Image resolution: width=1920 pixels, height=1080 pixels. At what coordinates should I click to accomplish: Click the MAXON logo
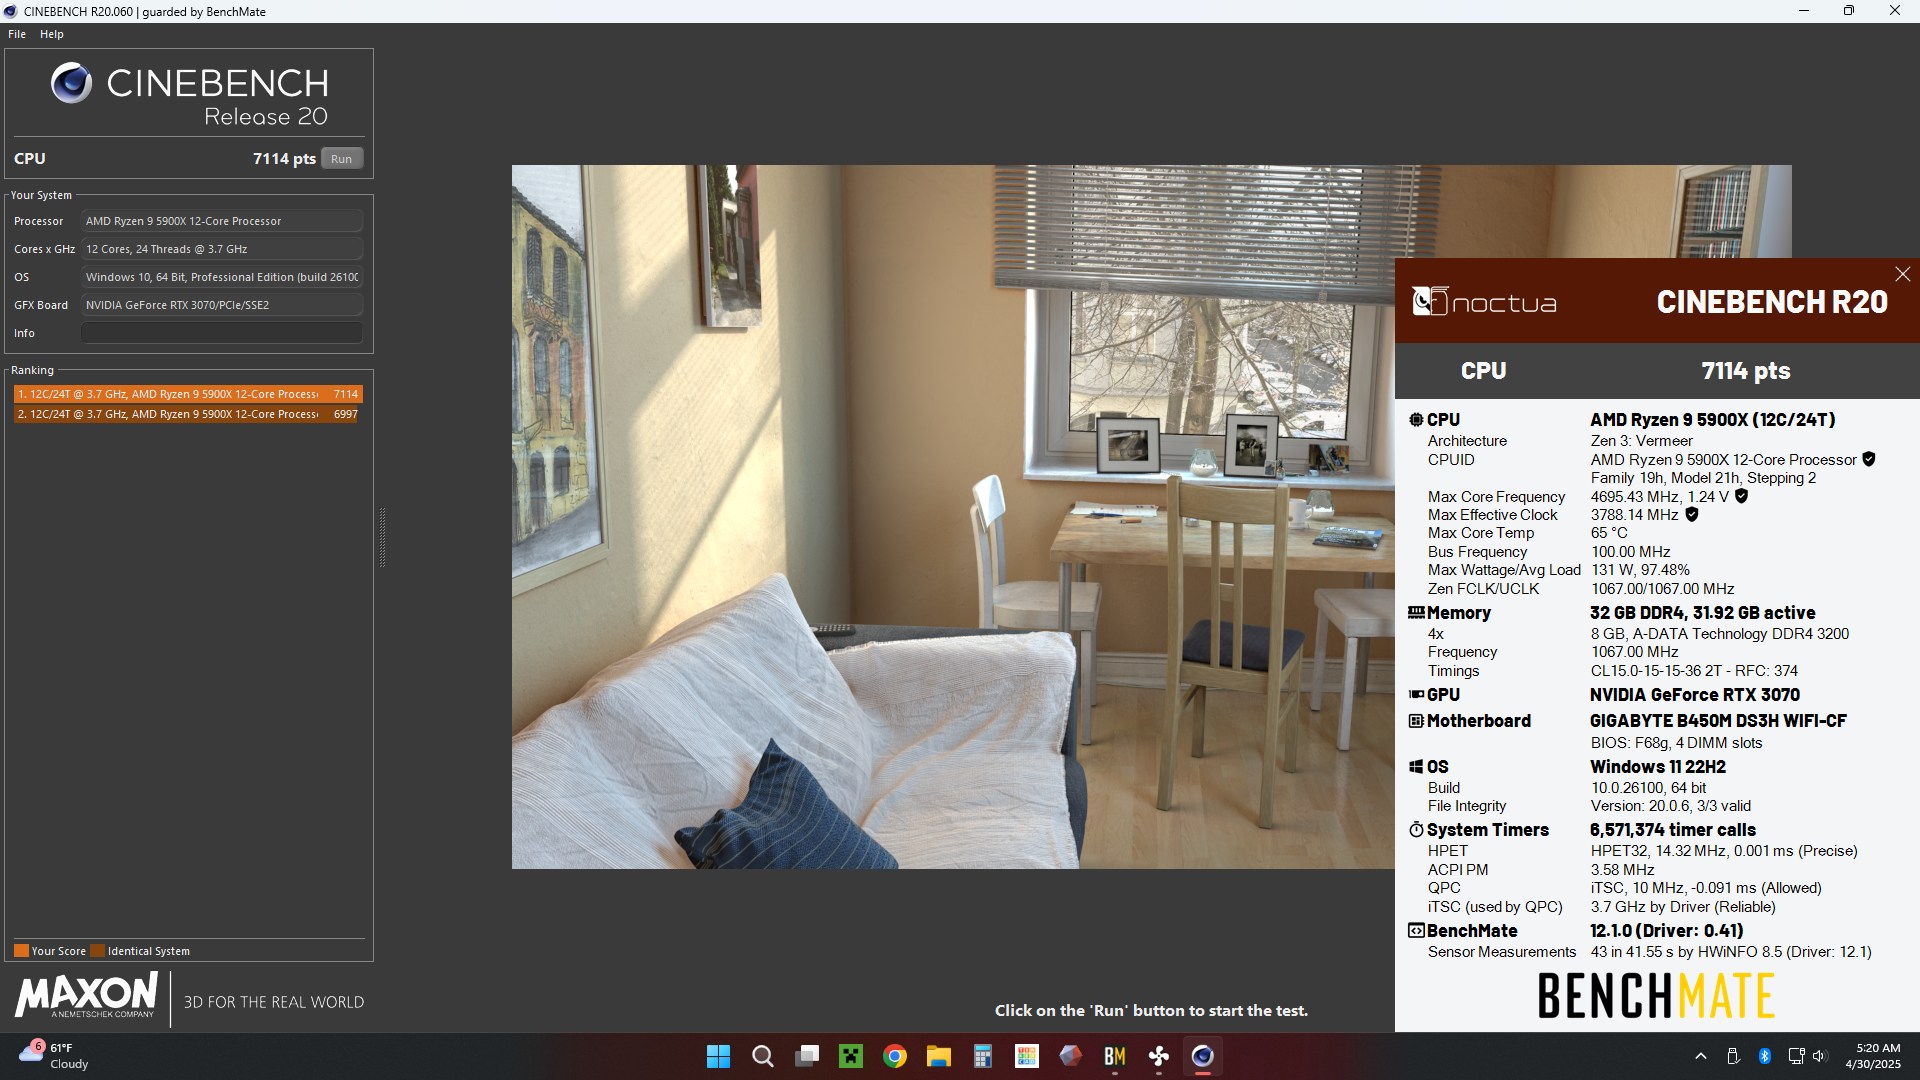(86, 996)
